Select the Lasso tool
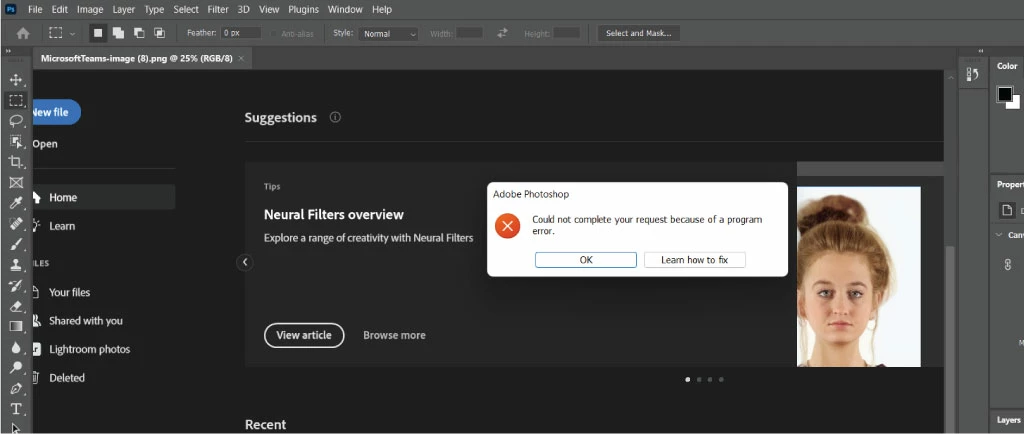Screen dimensions: 1024x434 click(16, 121)
